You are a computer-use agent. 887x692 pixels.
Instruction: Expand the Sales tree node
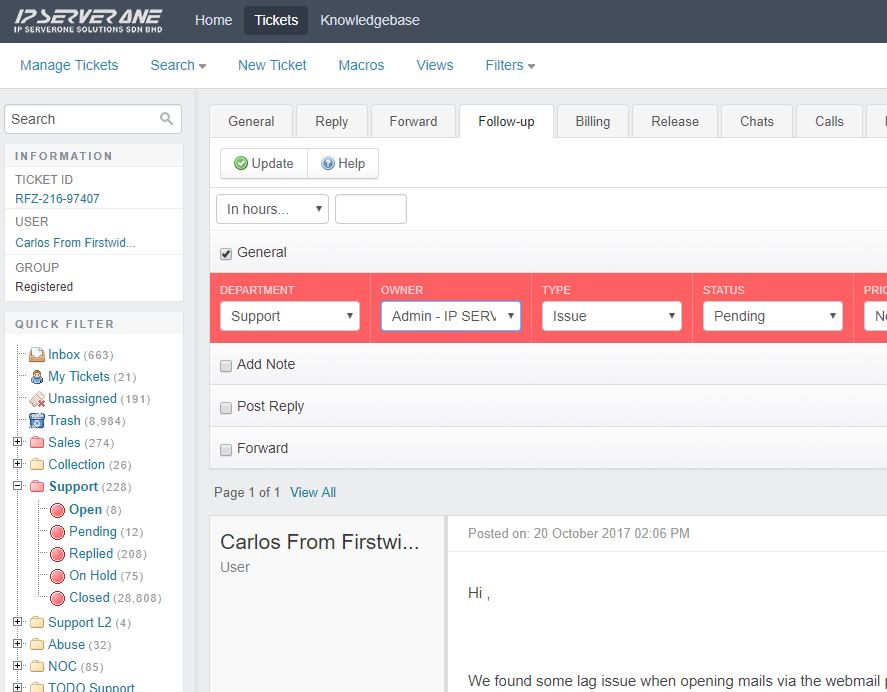coord(17,442)
